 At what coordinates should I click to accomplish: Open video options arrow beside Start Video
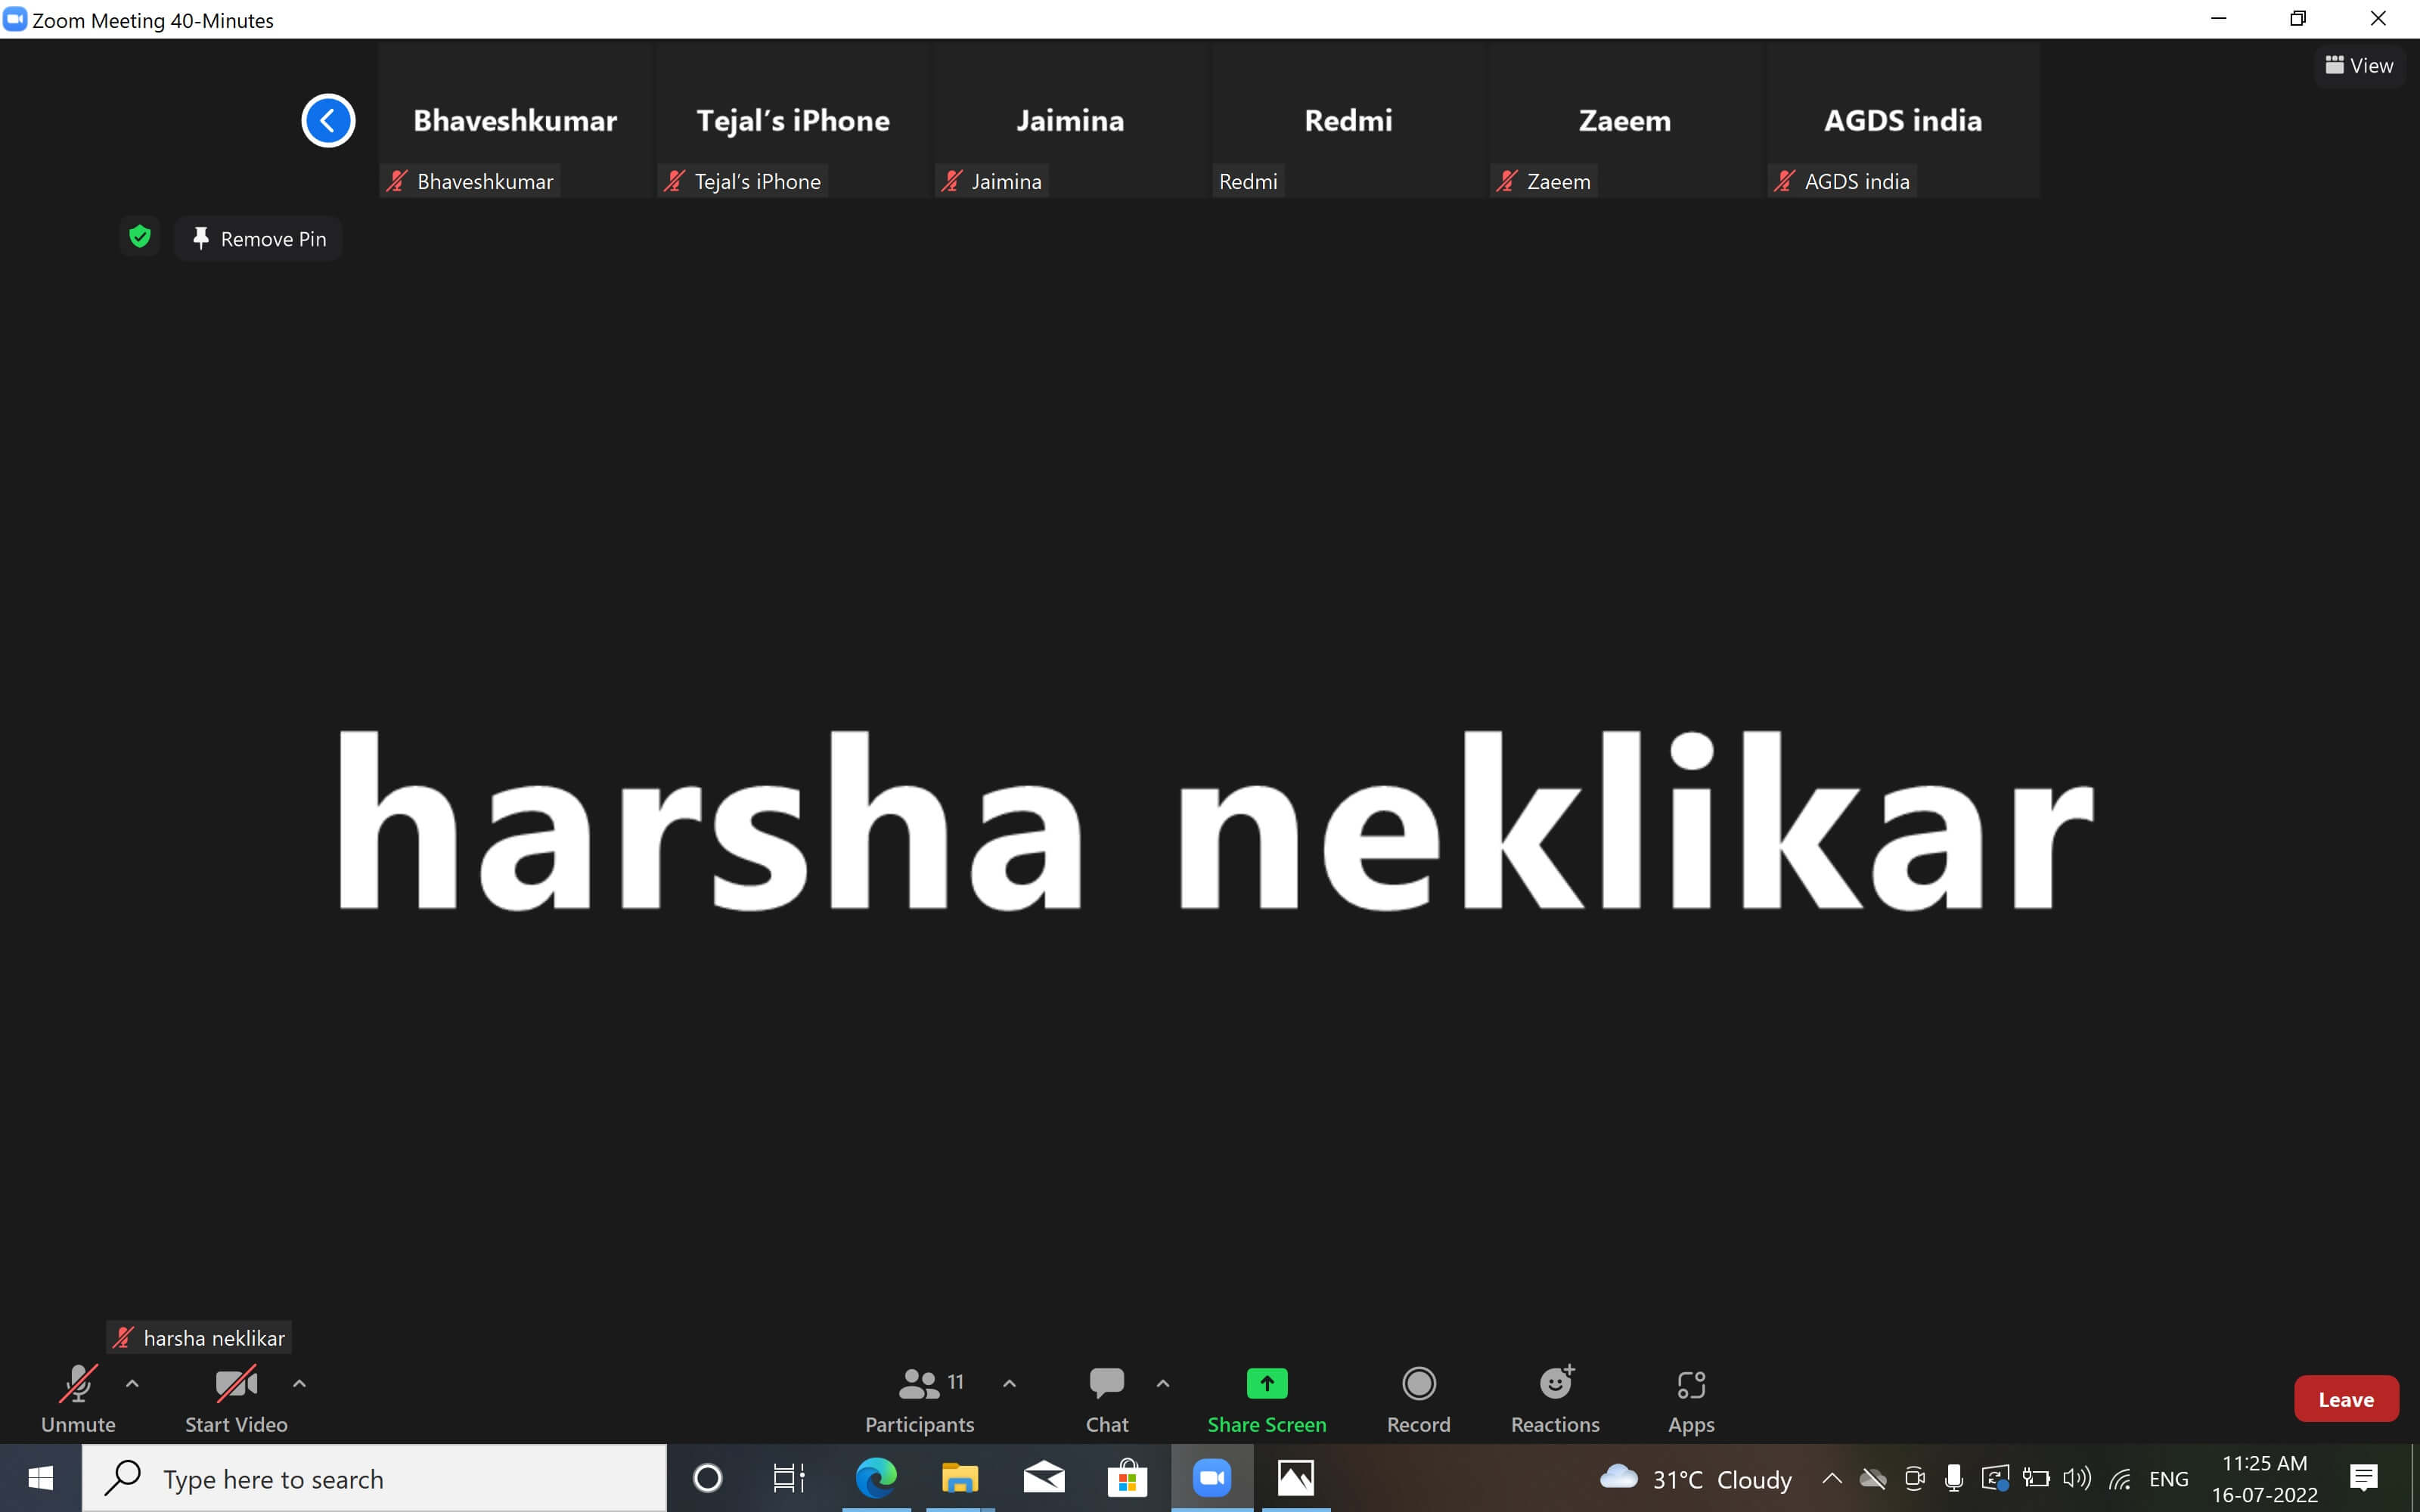(299, 1384)
